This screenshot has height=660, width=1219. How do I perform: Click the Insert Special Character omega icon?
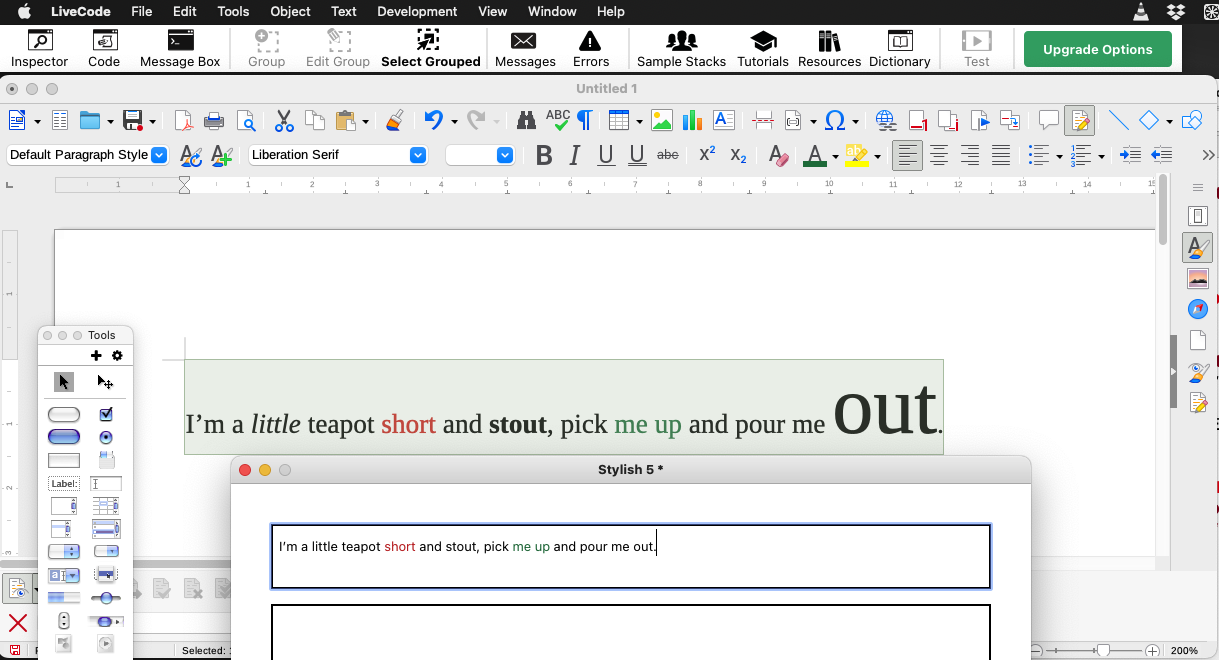pyautogui.click(x=835, y=121)
